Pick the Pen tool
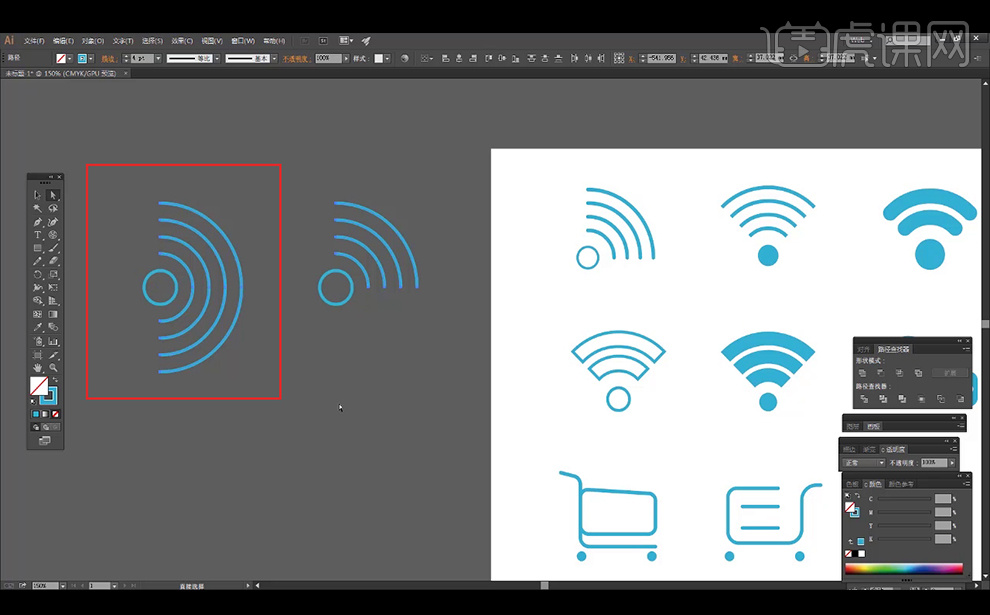Viewport: 990px width, 615px height. (x=38, y=221)
